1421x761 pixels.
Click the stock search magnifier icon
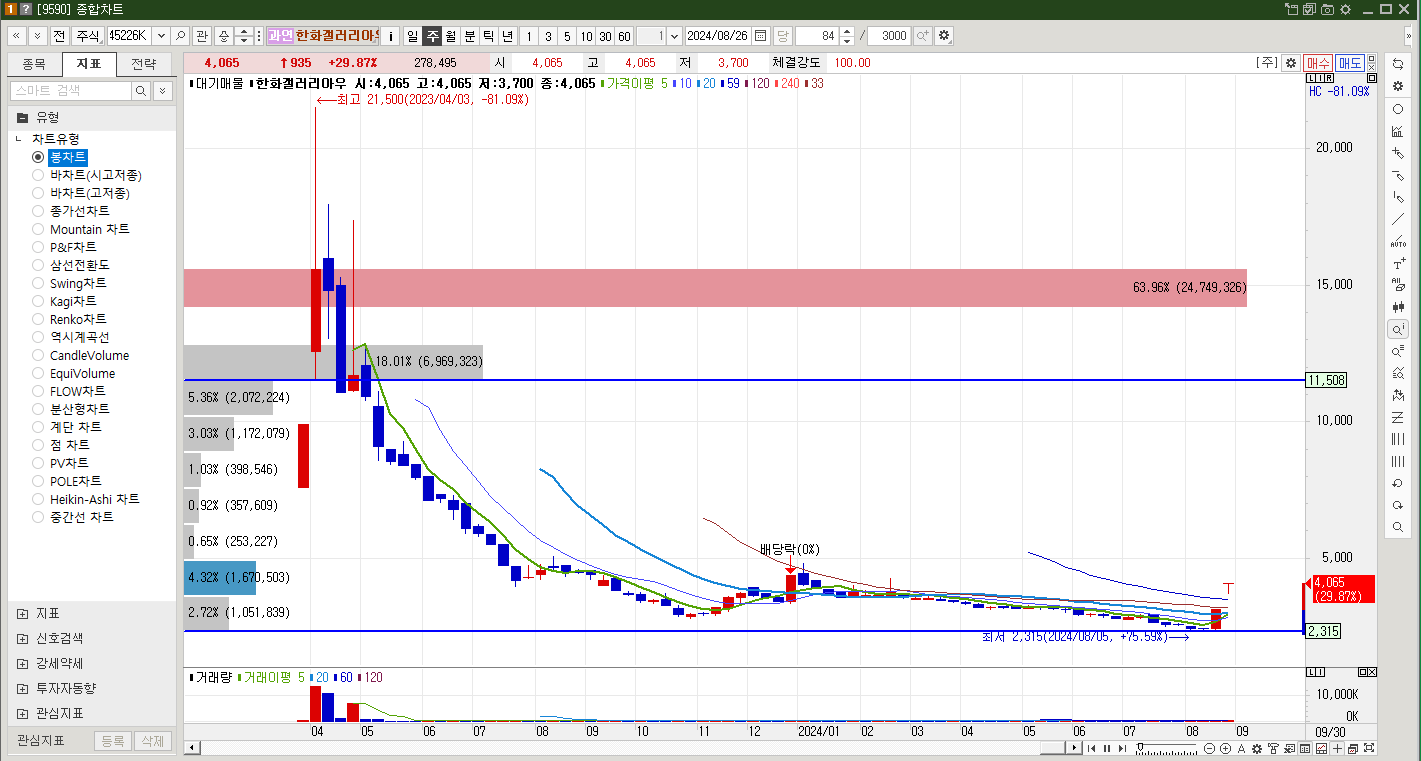181,36
